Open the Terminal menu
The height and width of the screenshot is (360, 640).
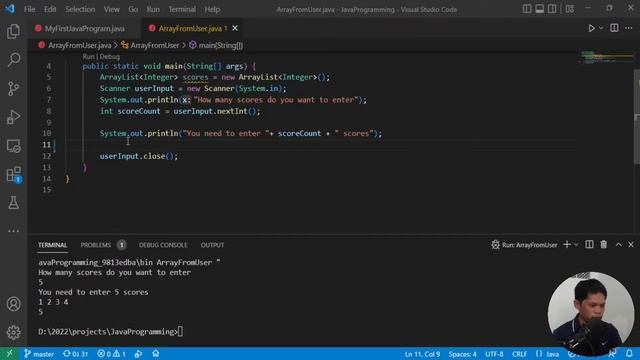pos(182,9)
